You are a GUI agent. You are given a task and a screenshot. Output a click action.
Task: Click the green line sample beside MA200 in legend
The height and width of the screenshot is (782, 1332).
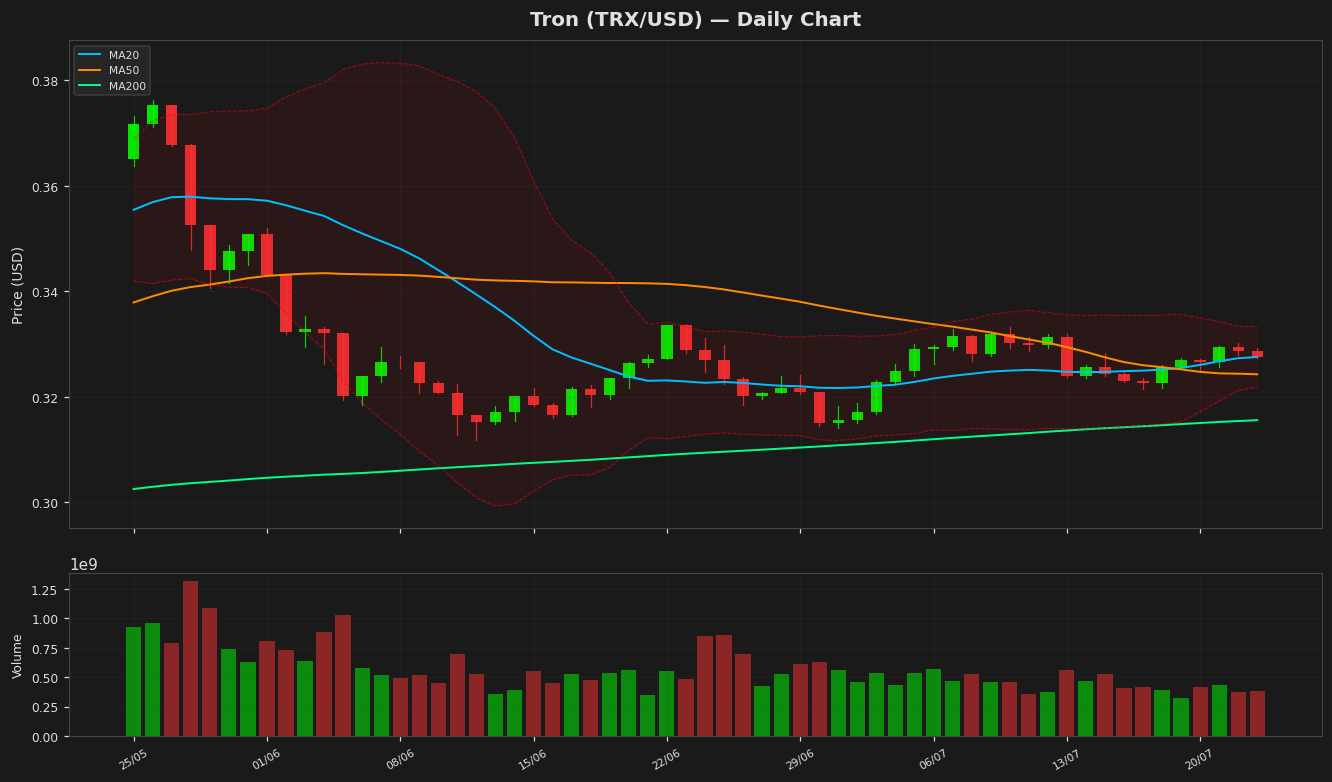coord(90,87)
